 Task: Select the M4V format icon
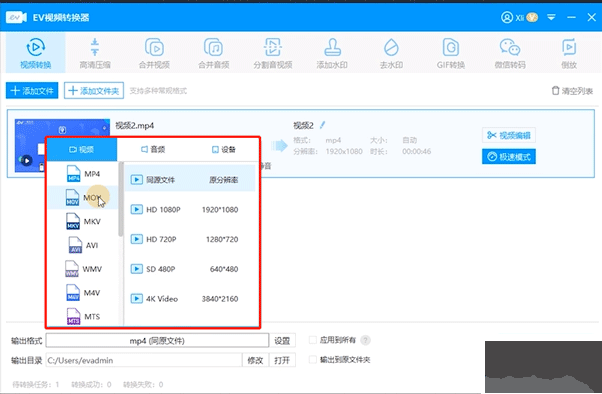click(73, 293)
